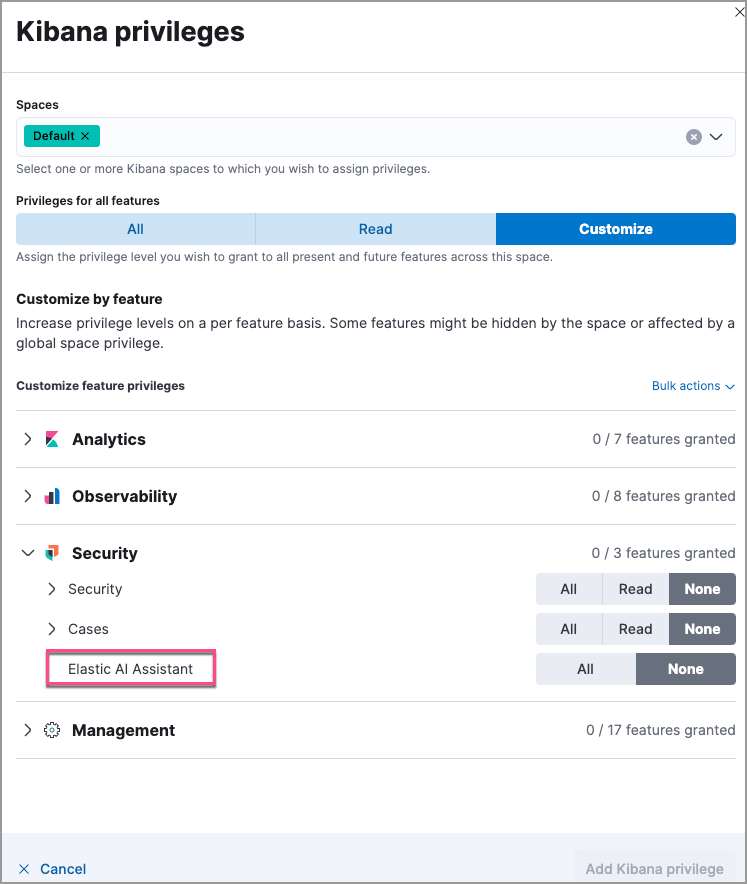Select the Read privileges tab
Viewport: 747px width, 884px height.
[375, 228]
